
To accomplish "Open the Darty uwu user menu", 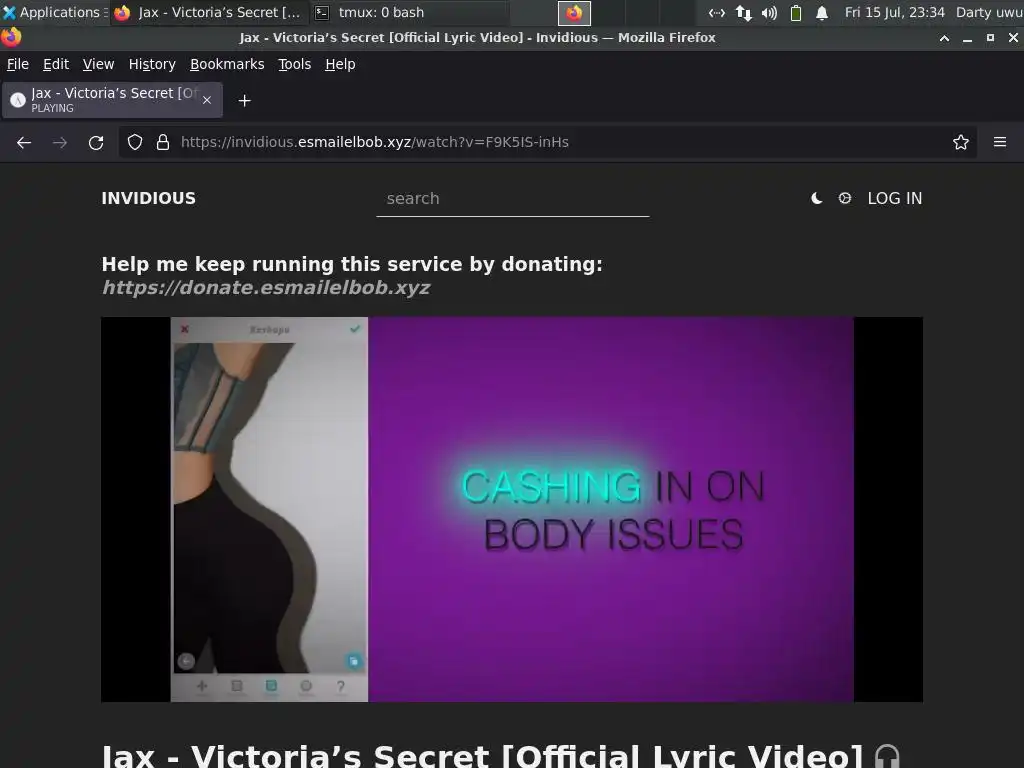I will tap(989, 12).
